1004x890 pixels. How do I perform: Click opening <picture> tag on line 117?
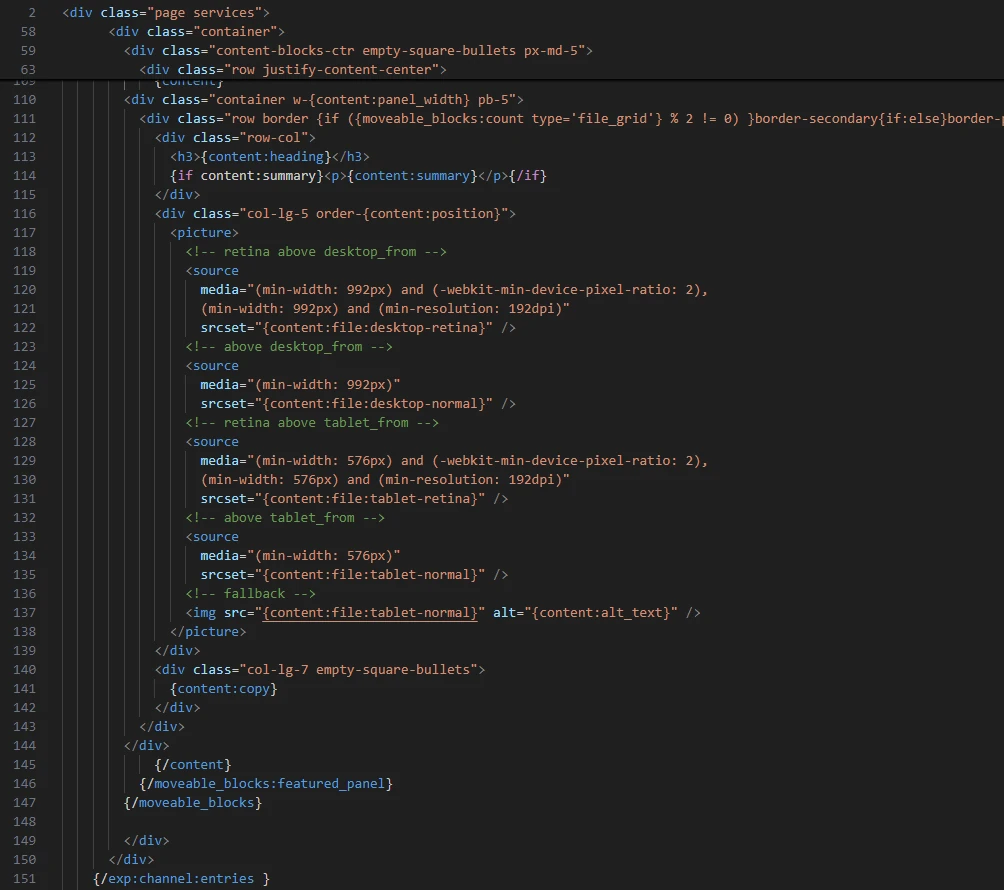(204, 232)
